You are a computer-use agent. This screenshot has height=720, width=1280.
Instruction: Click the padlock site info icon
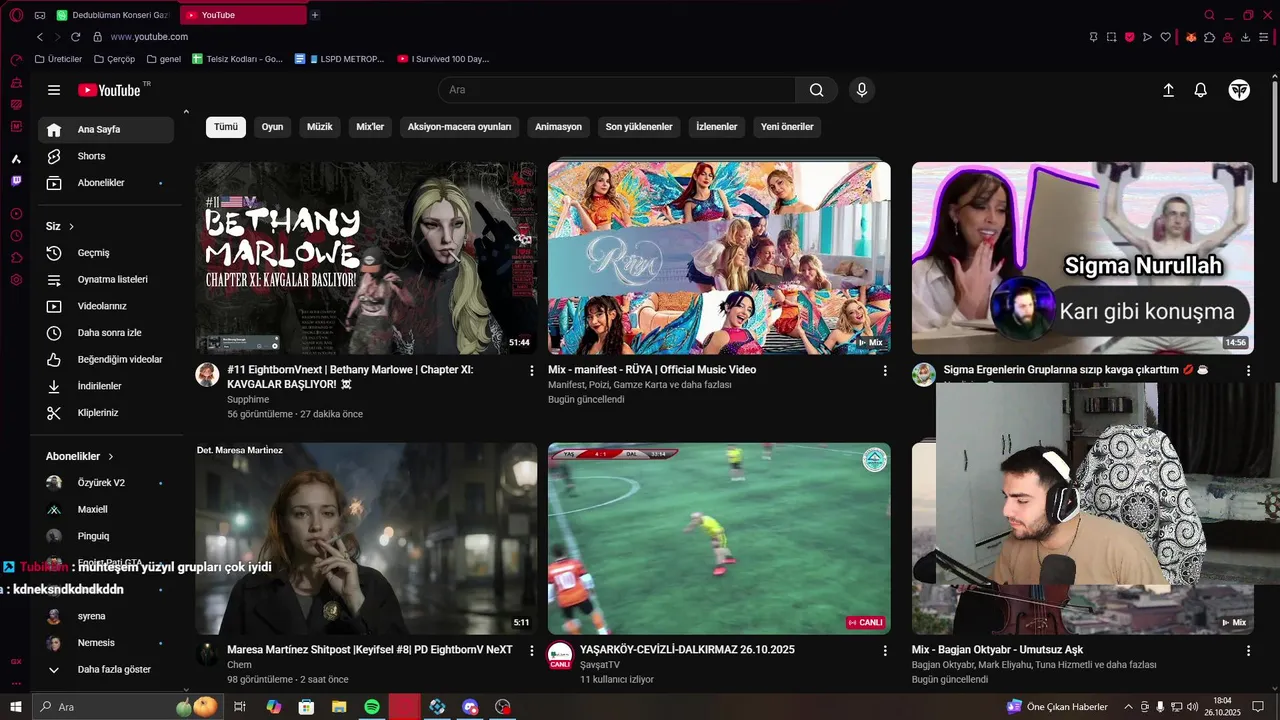pyautogui.click(x=98, y=37)
